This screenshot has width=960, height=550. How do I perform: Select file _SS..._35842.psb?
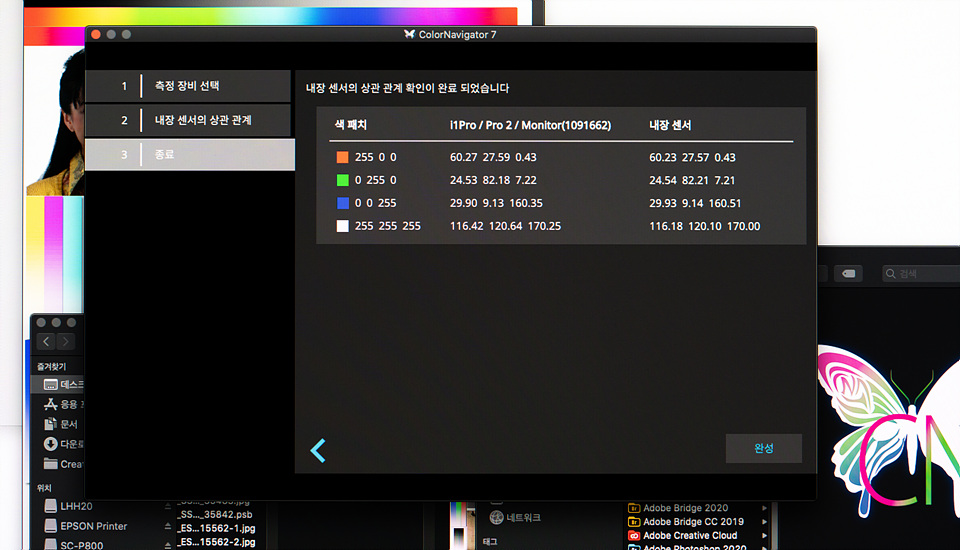(x=215, y=514)
